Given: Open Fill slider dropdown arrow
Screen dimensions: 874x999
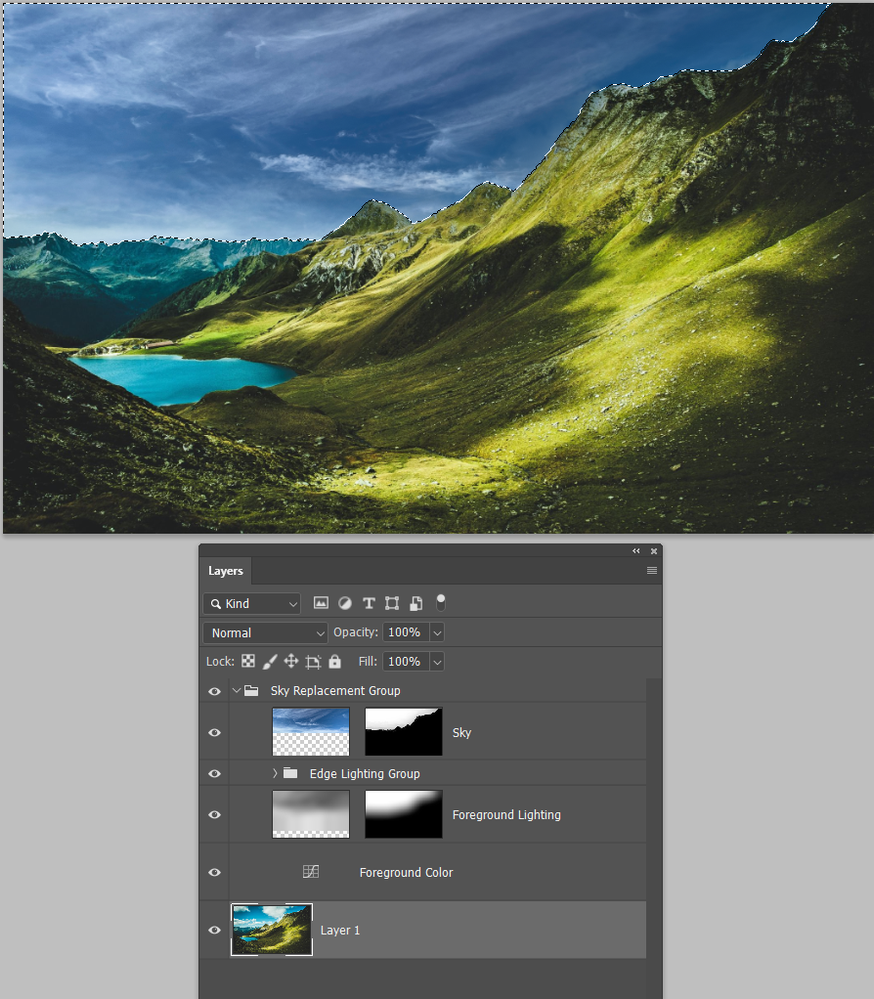Looking at the screenshot, I should point(437,662).
